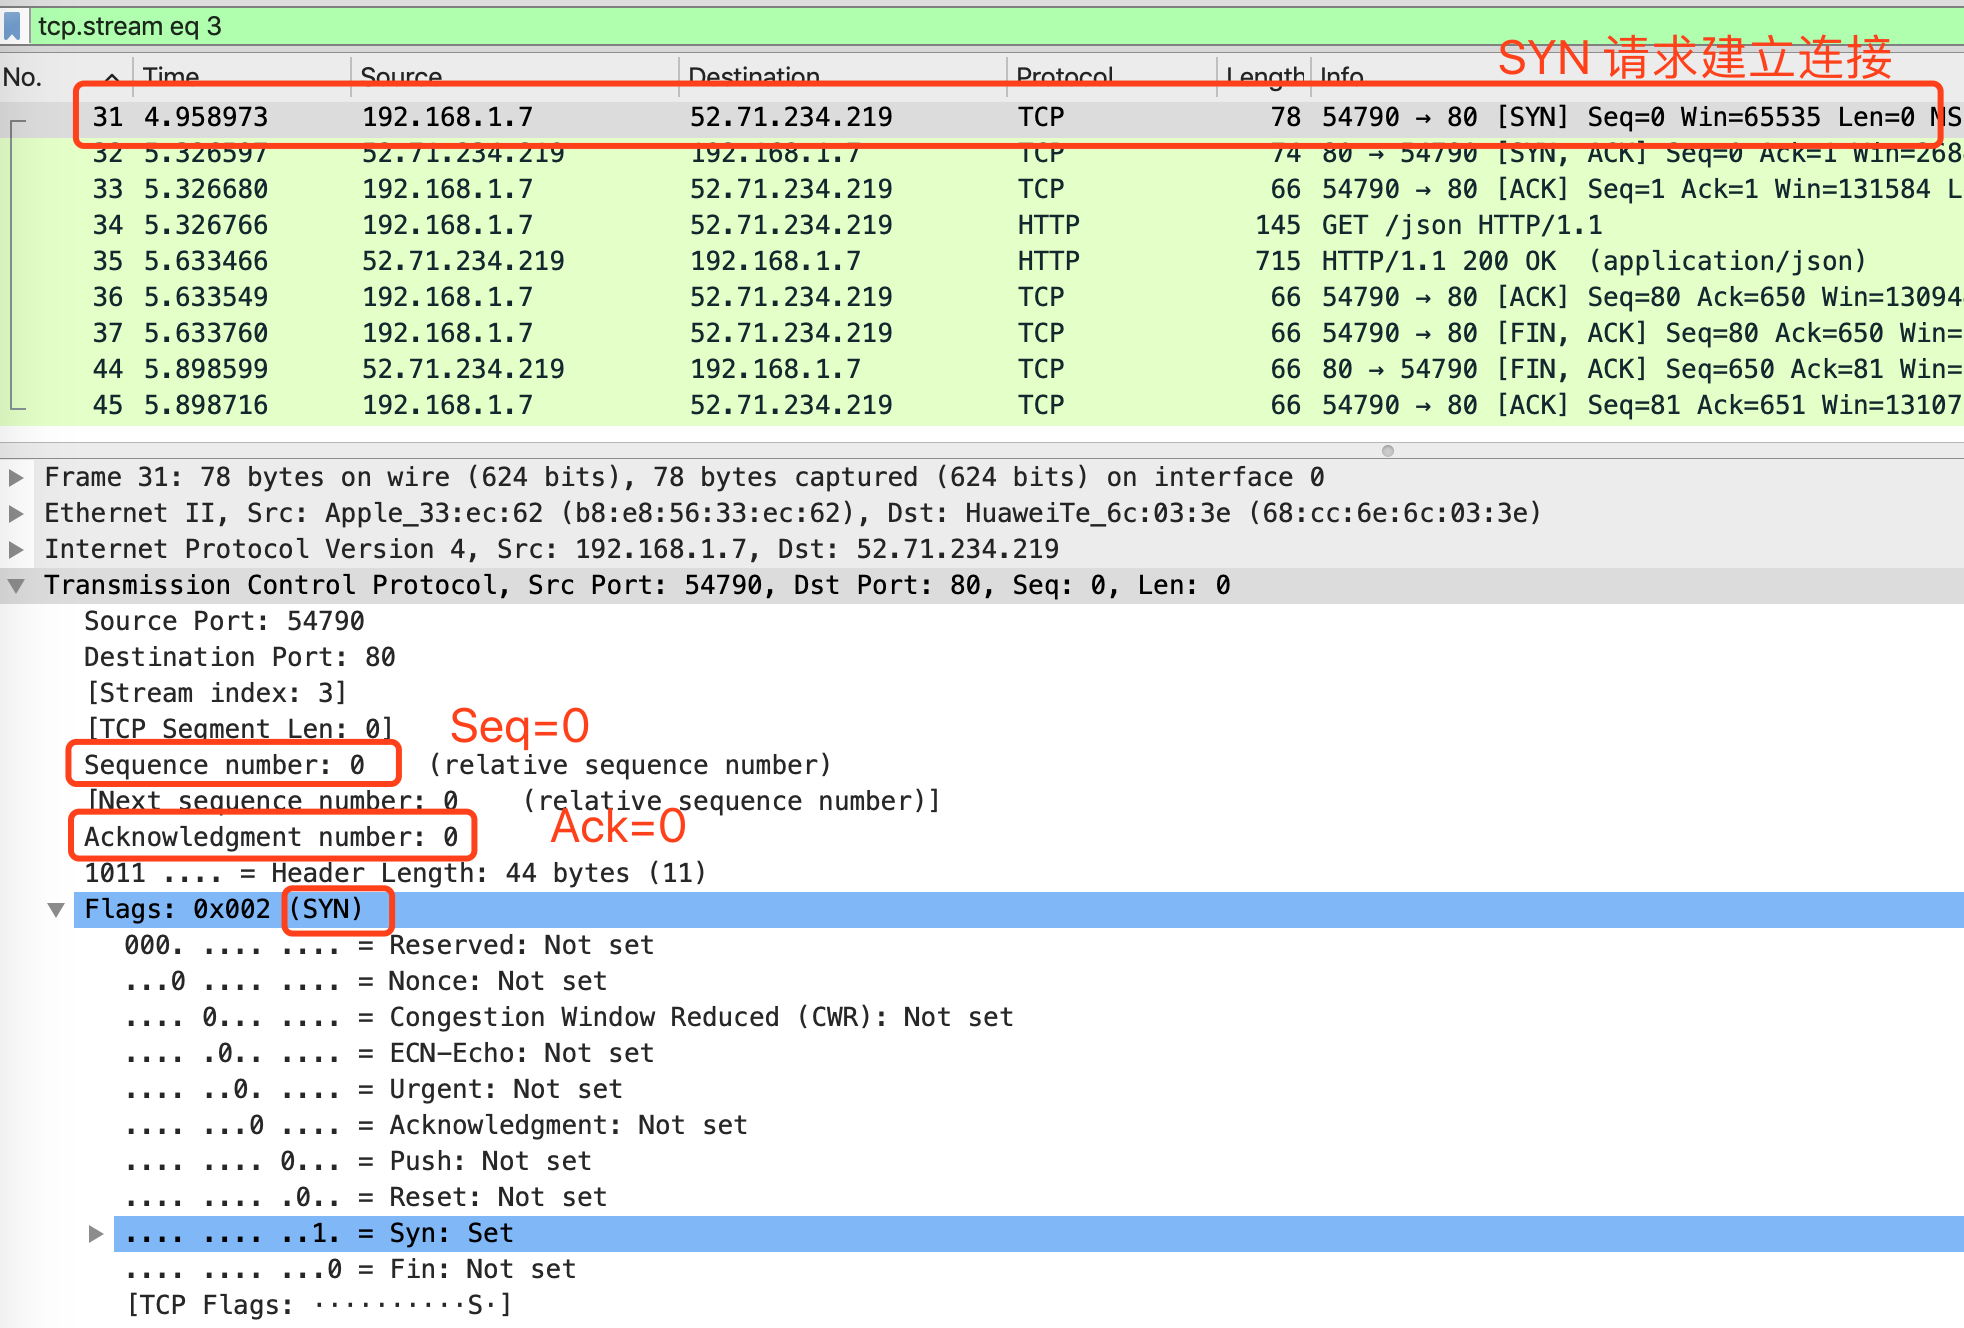This screenshot has height=1328, width=1964.
Task: Expand the Syn: Set flag entry
Action: (x=96, y=1233)
